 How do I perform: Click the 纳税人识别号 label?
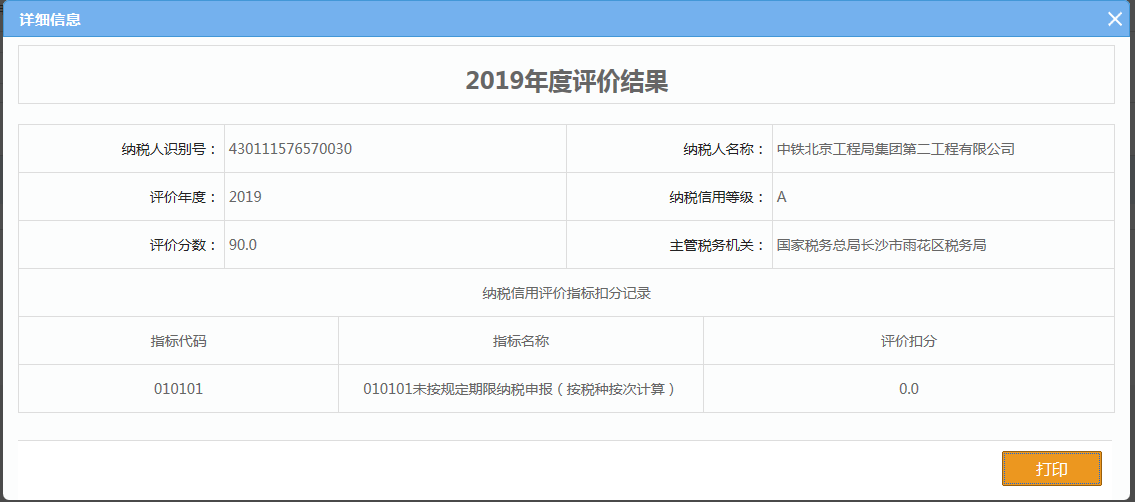[x=169, y=149]
